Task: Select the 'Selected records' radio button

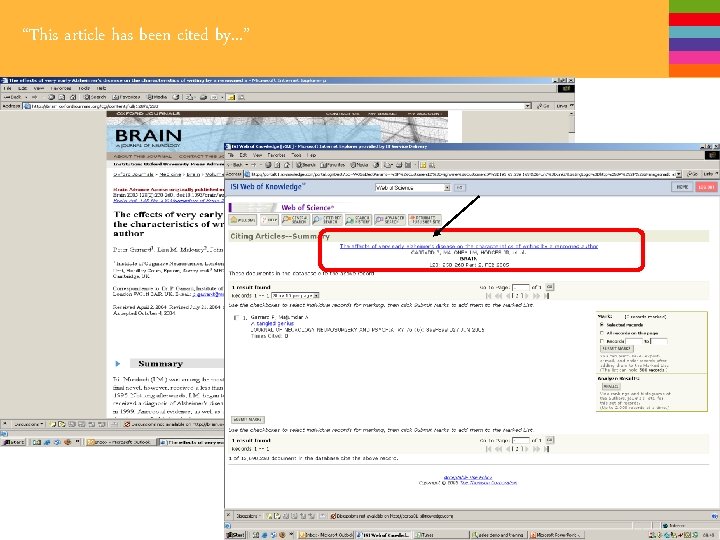Action: (x=602, y=325)
